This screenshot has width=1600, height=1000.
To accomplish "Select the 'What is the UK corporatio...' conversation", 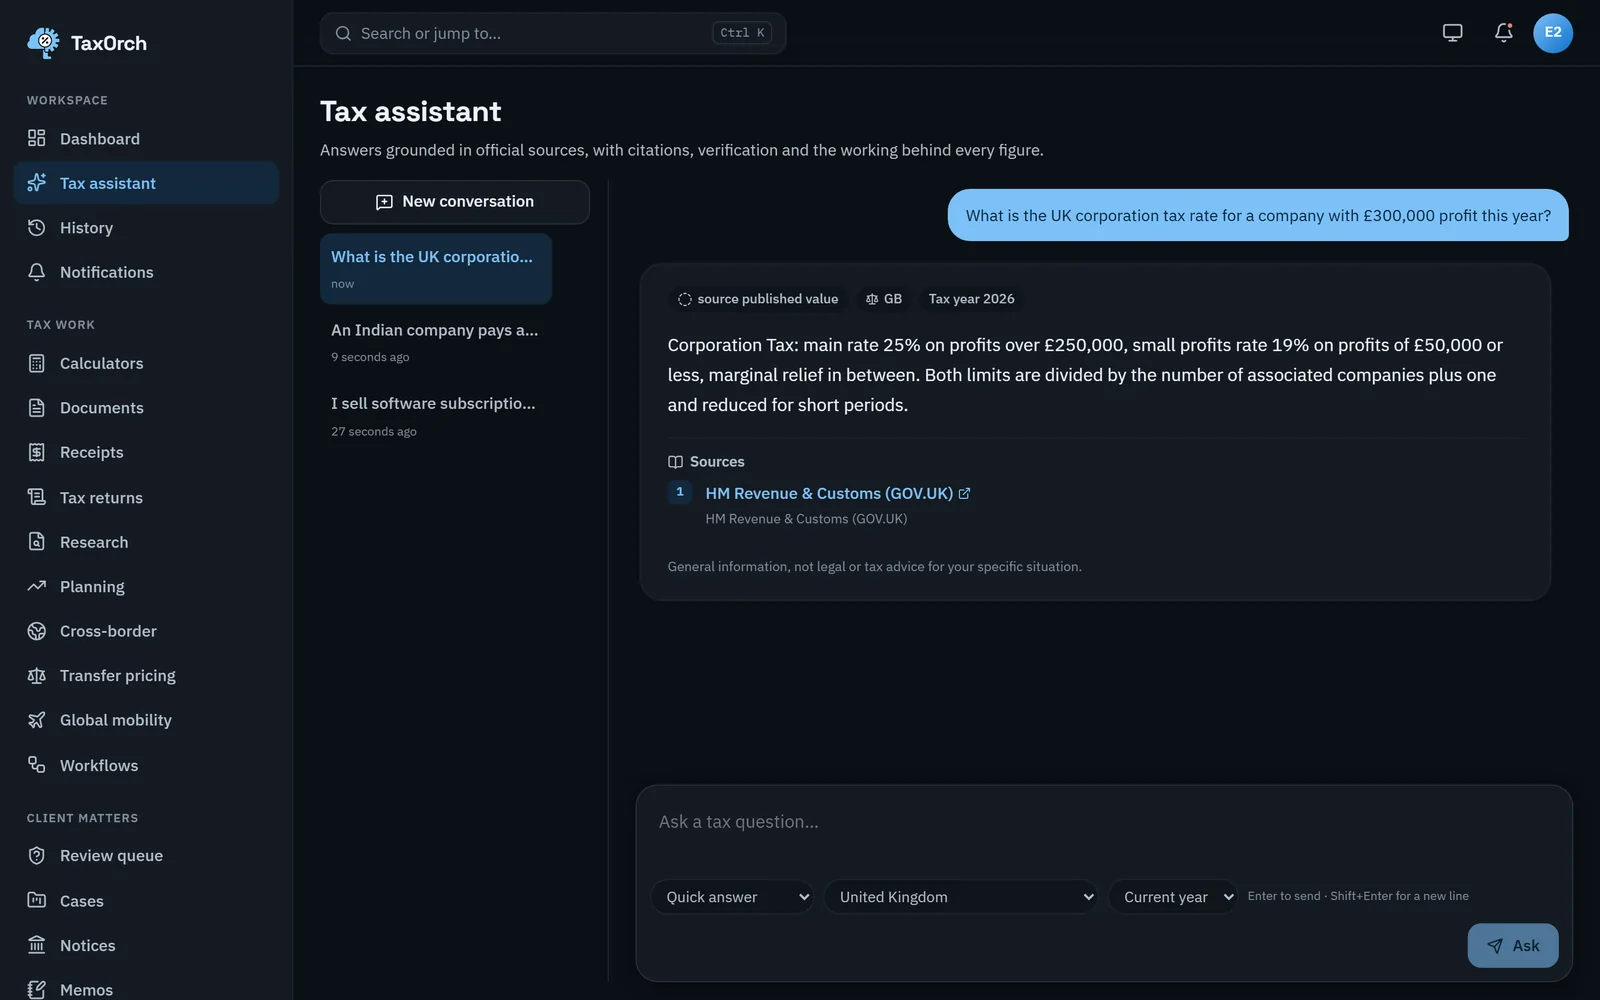I will 436,269.
